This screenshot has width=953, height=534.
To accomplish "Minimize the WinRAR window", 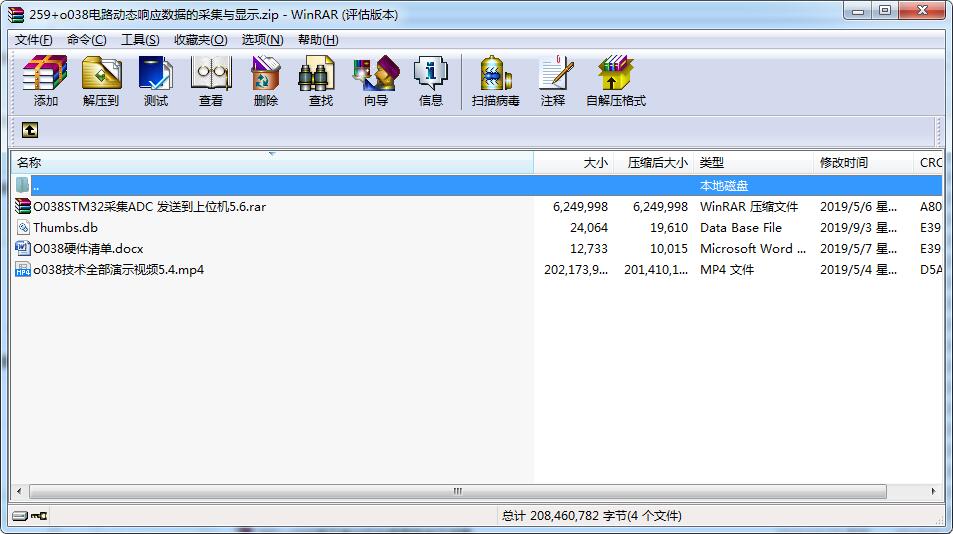I will (858, 11).
